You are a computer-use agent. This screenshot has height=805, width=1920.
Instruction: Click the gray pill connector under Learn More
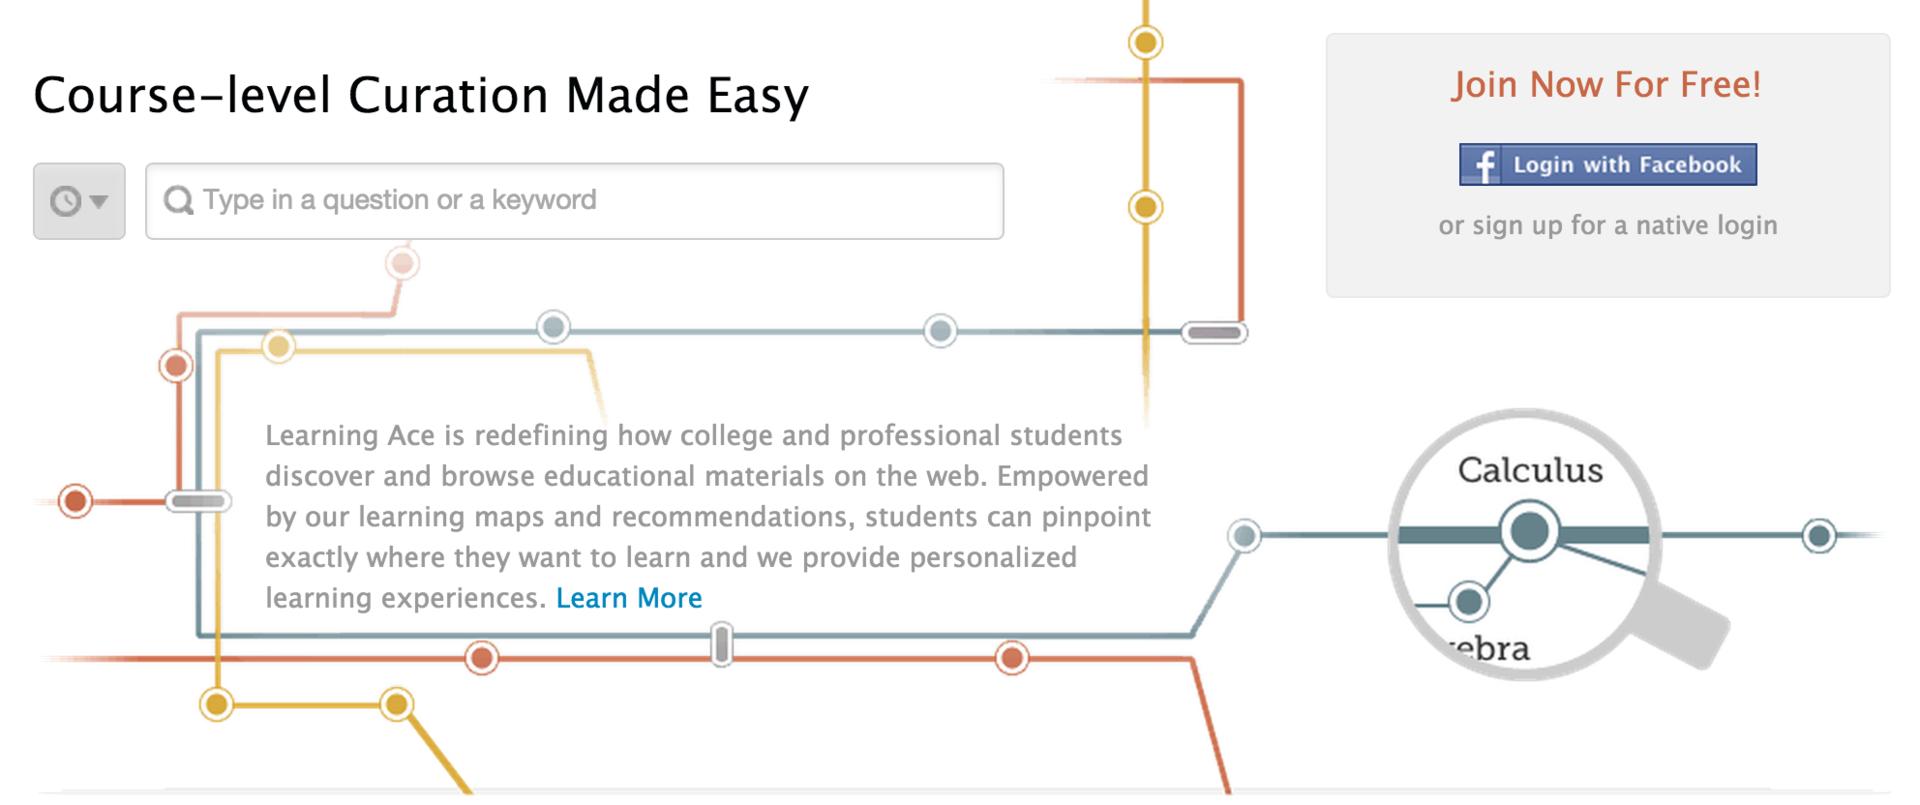pyautogui.click(x=721, y=645)
